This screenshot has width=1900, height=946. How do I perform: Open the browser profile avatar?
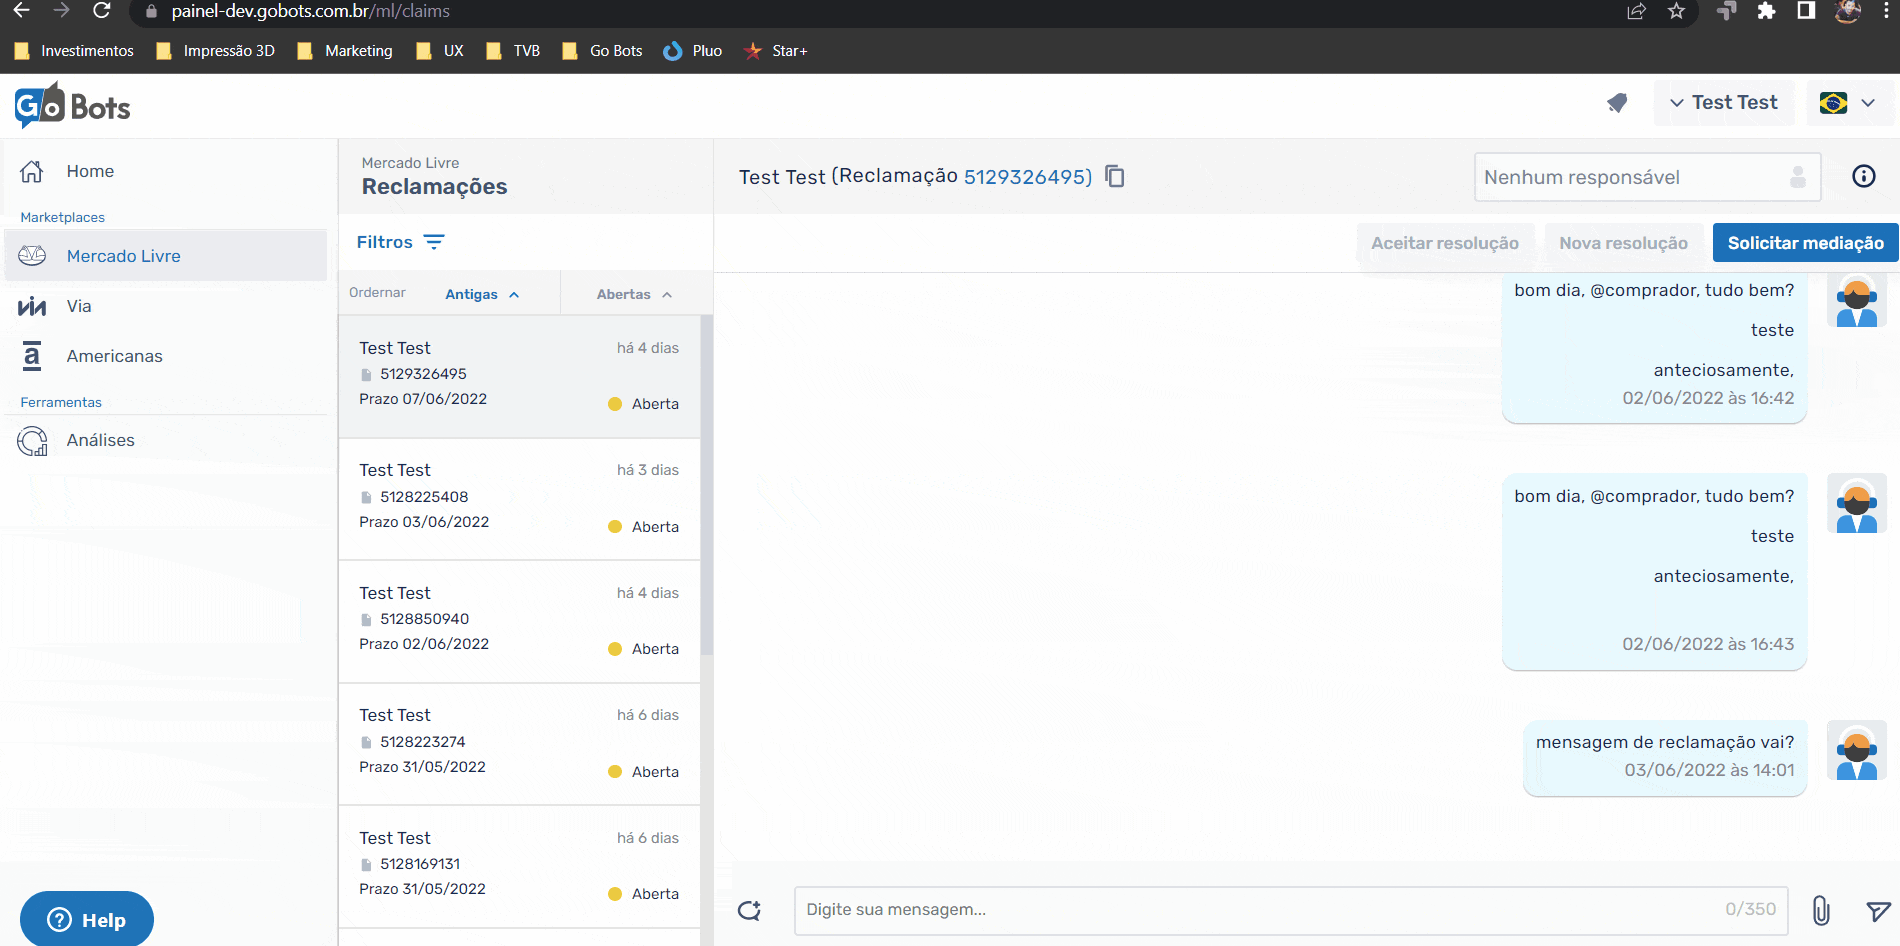pos(1847,11)
